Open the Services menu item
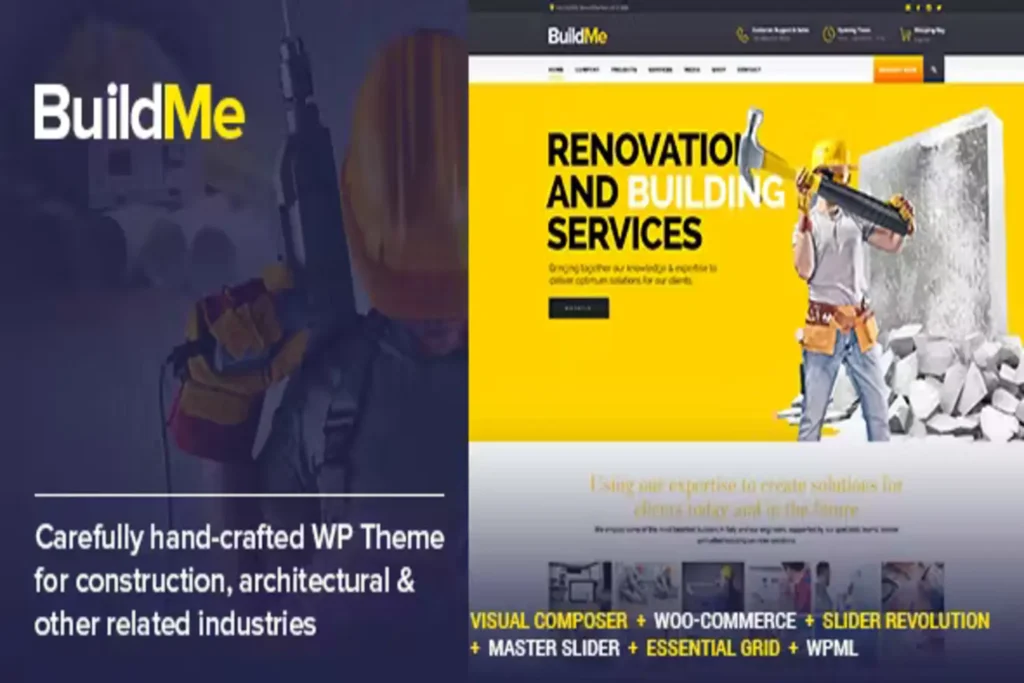Viewport: 1024px width, 683px height. (x=660, y=71)
